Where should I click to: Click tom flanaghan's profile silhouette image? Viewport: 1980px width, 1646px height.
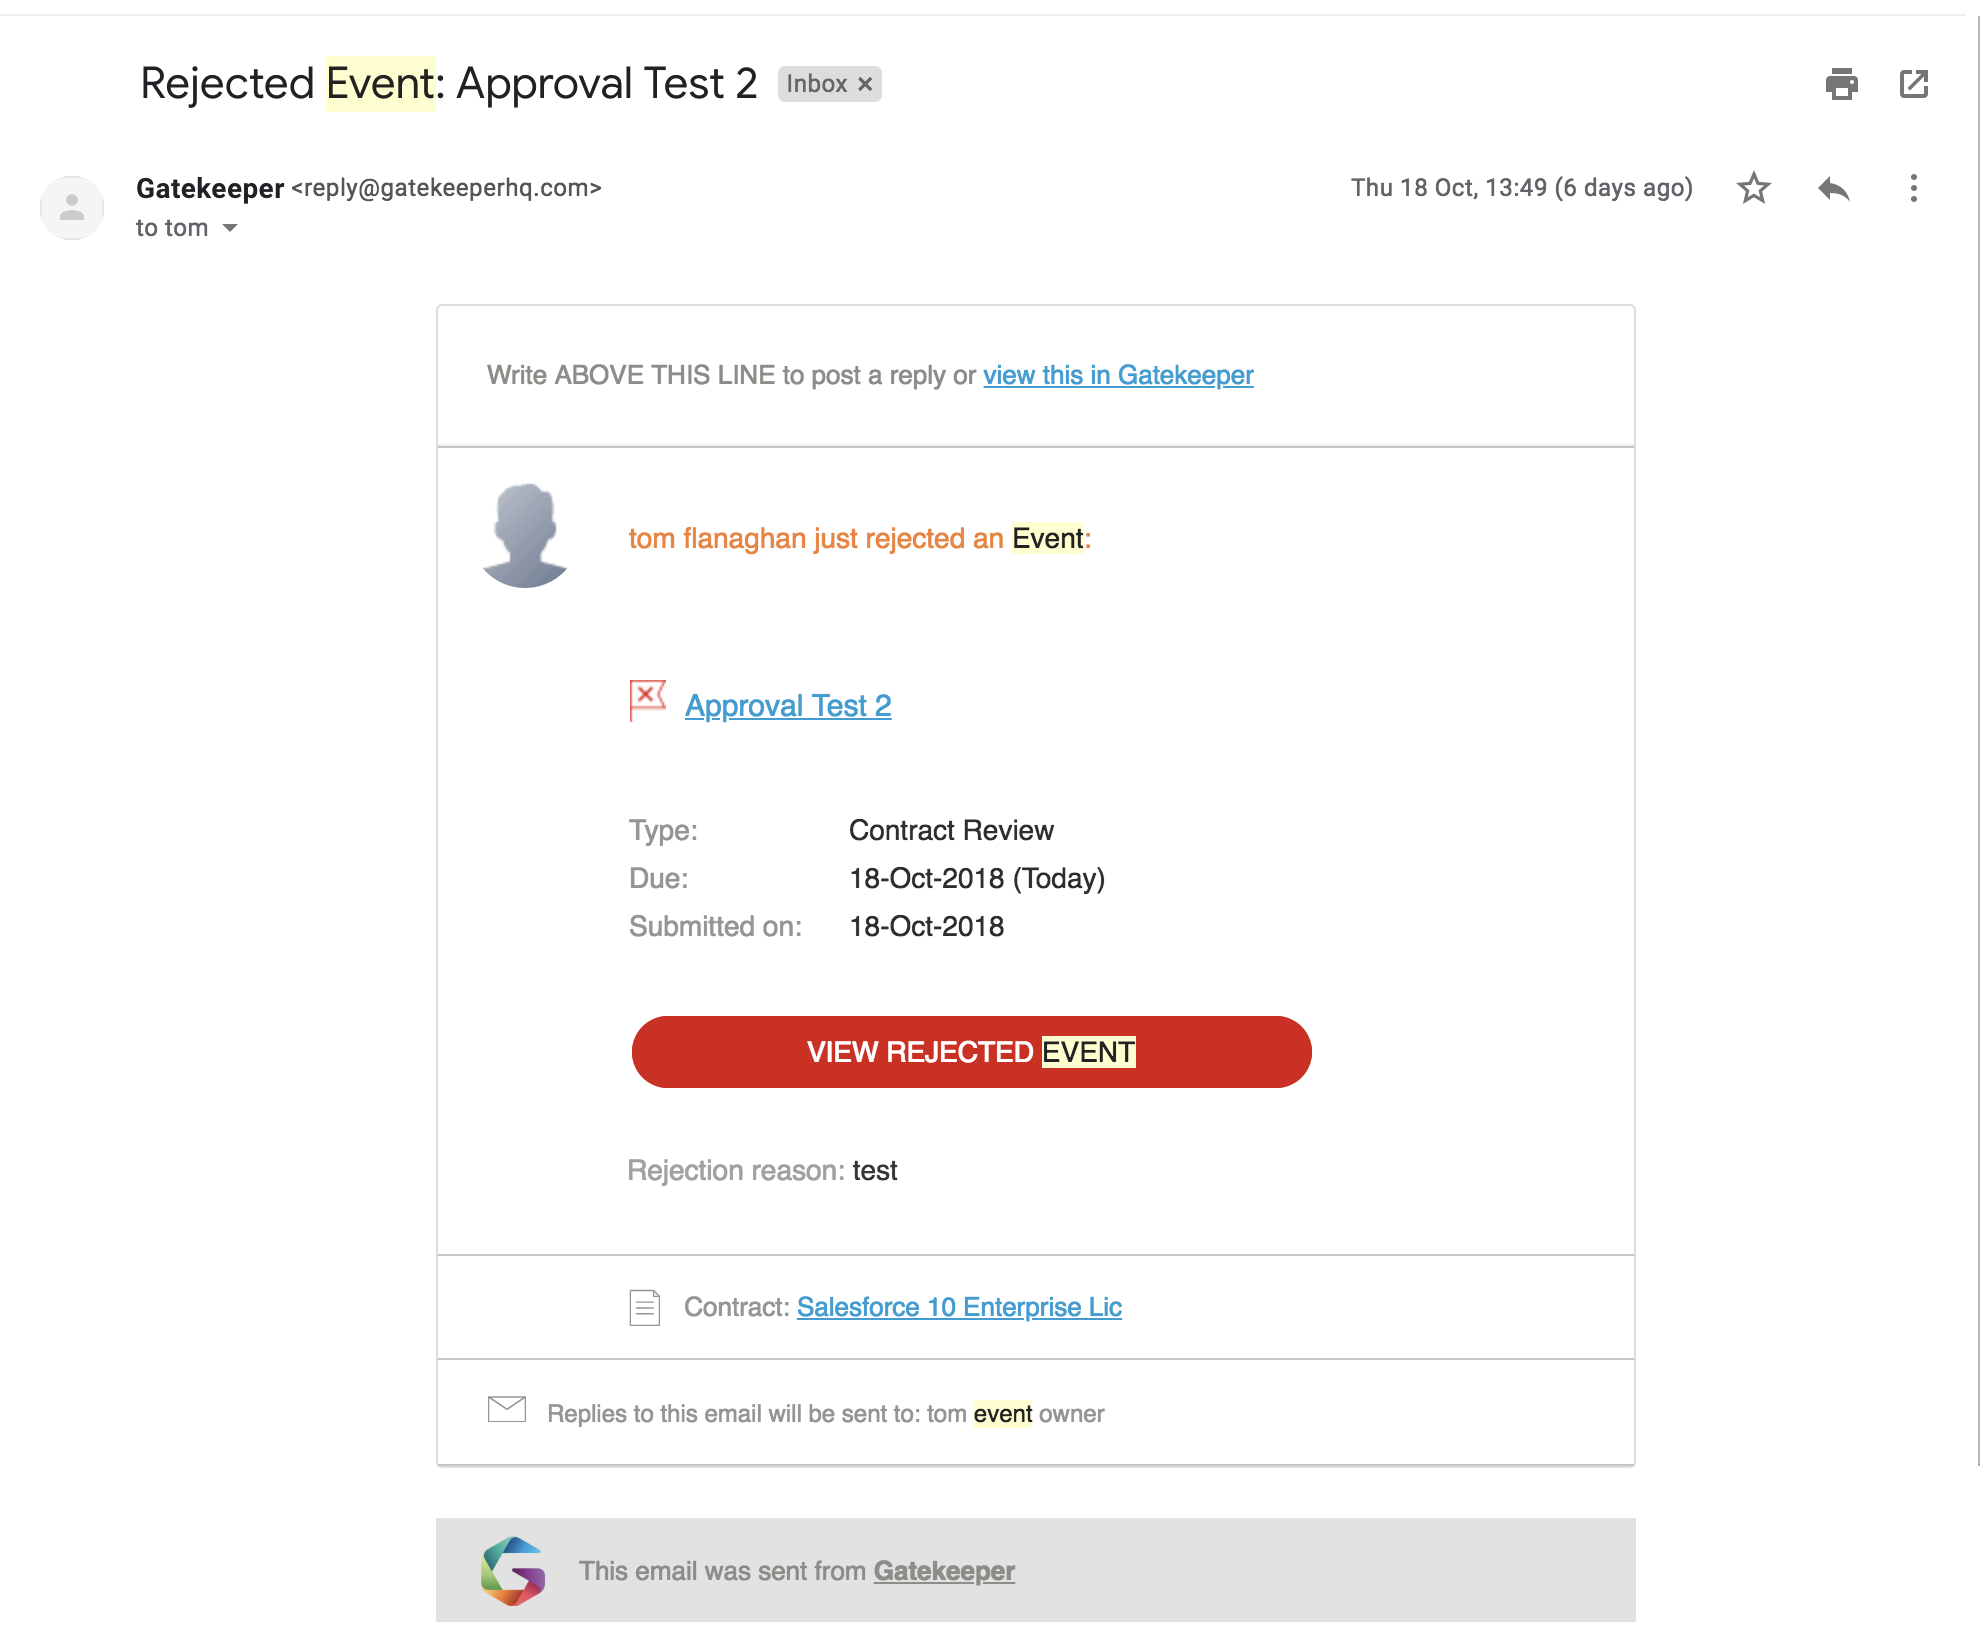525,536
